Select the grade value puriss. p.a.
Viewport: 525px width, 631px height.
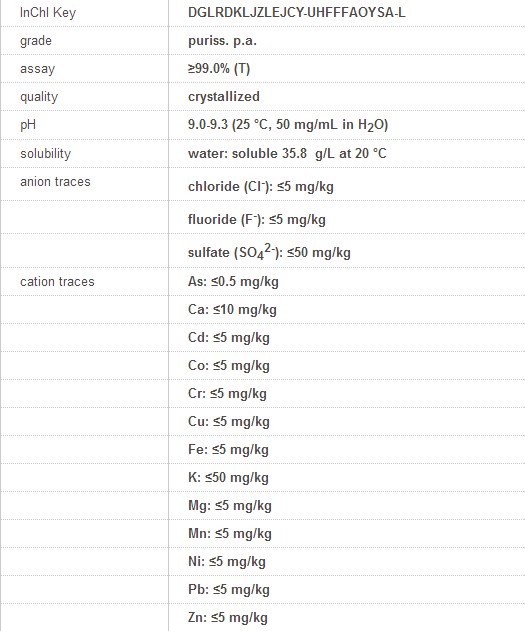click(222, 41)
